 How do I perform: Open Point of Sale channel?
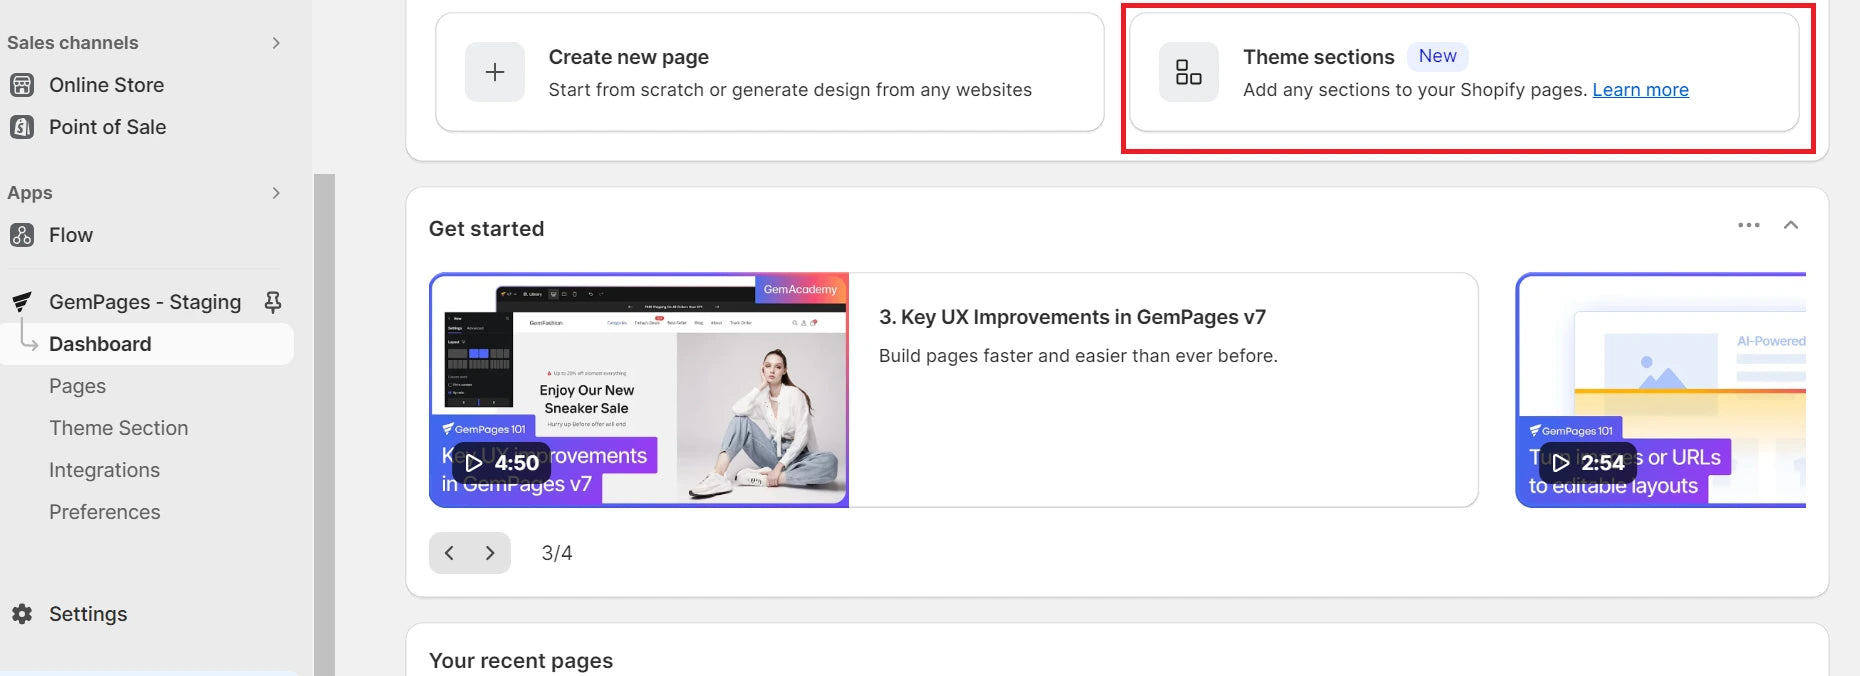[x=107, y=127]
